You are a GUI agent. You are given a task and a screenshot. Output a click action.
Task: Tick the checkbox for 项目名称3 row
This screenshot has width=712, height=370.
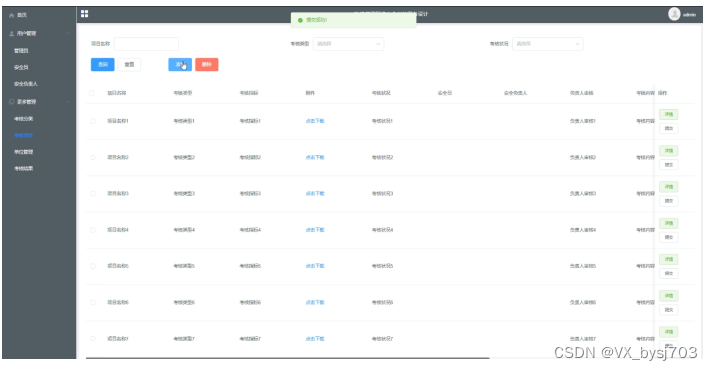93,194
